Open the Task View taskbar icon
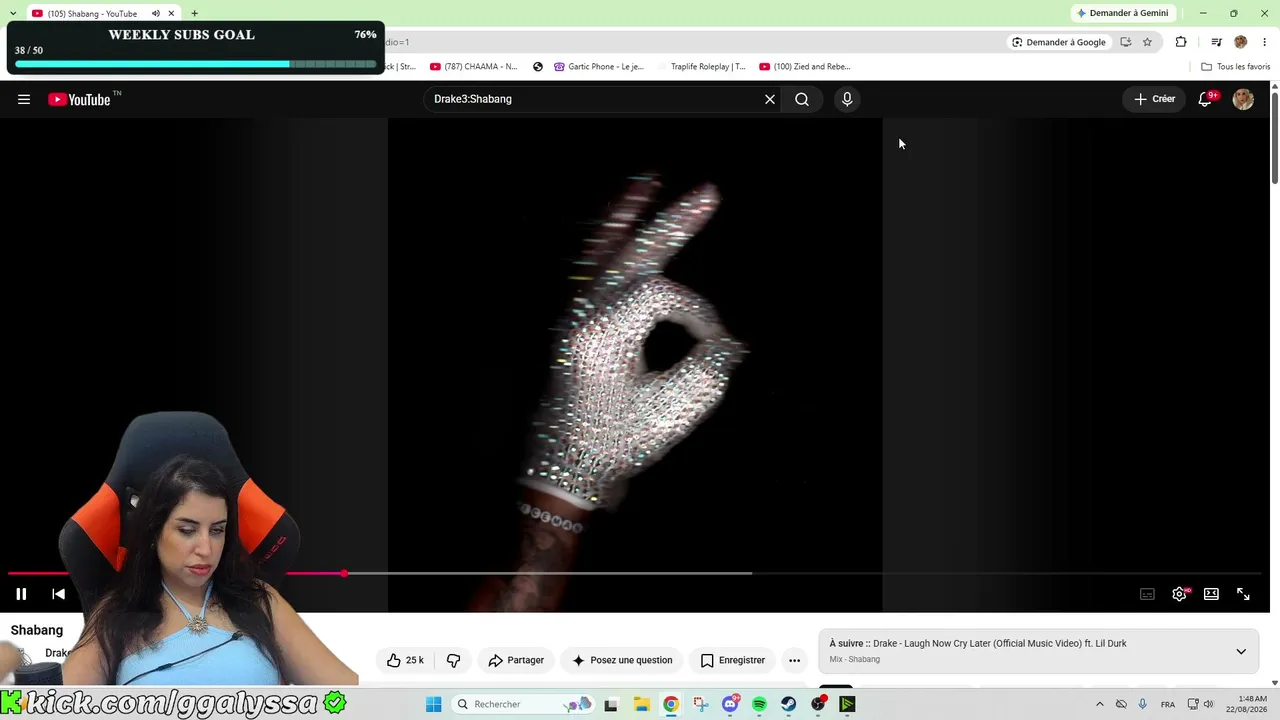This screenshot has width=1280, height=720. (x=611, y=704)
